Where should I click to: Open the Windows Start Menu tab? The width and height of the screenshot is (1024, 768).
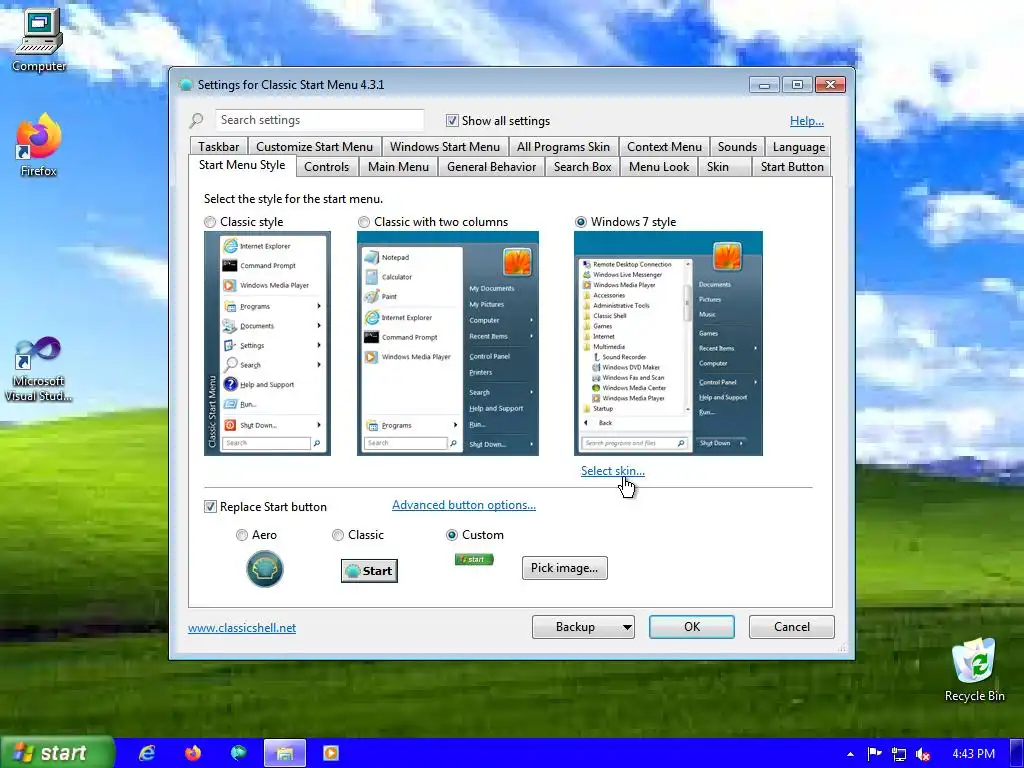(x=445, y=147)
